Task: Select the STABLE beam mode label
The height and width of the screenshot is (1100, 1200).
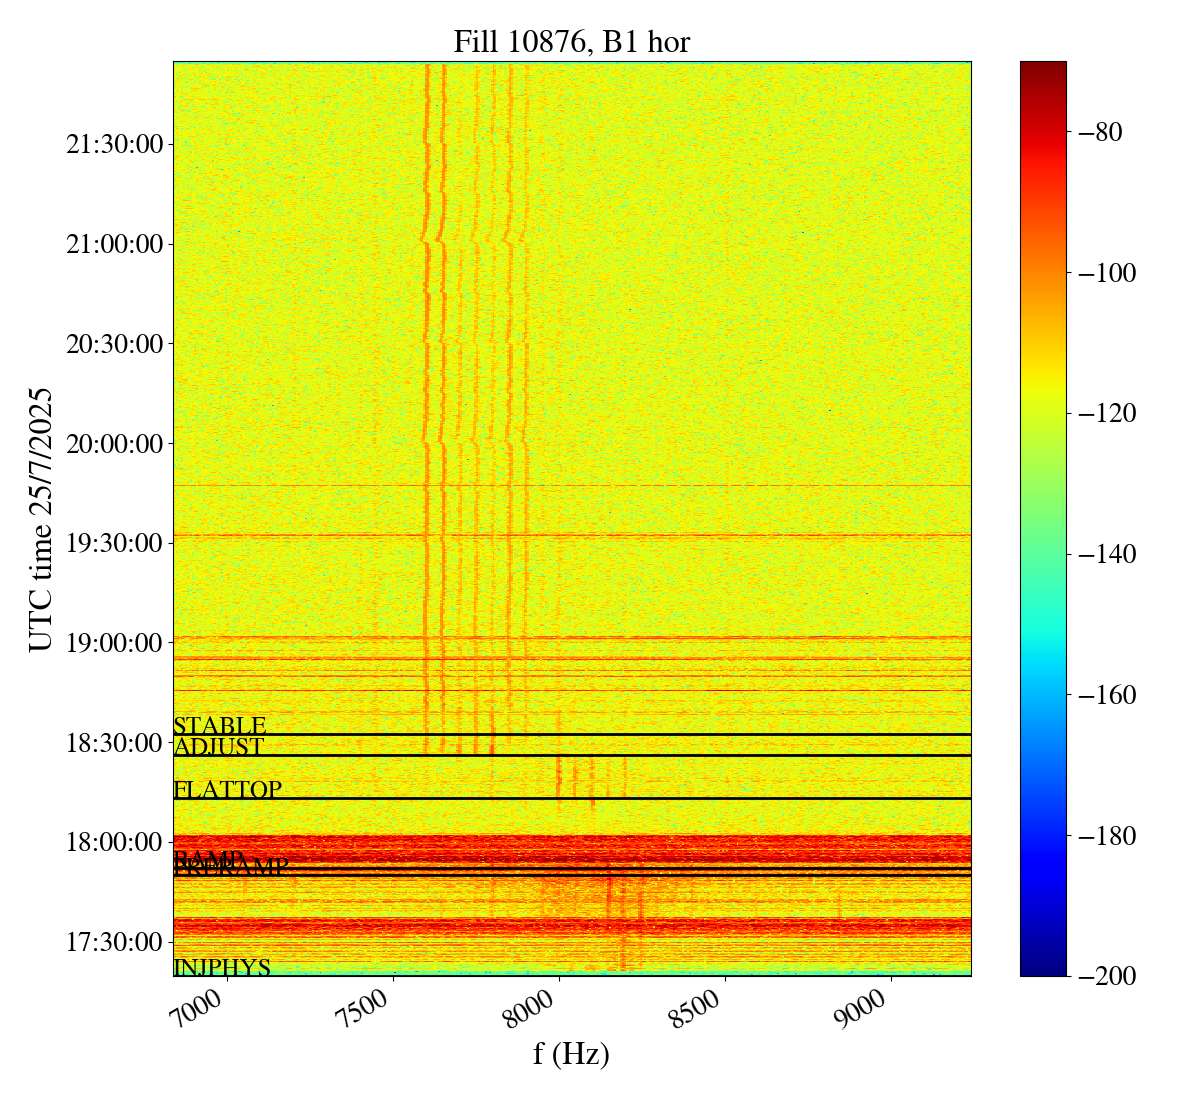Action: pos(220,726)
